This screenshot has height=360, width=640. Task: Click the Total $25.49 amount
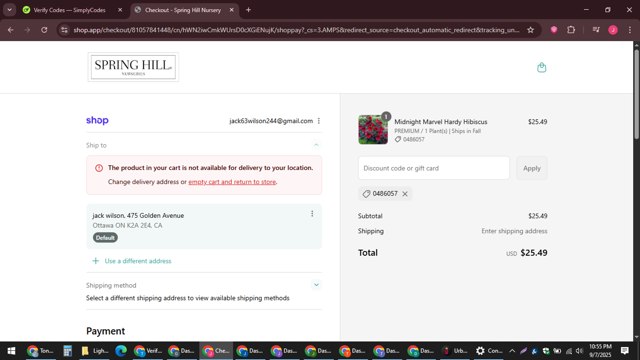click(533, 253)
